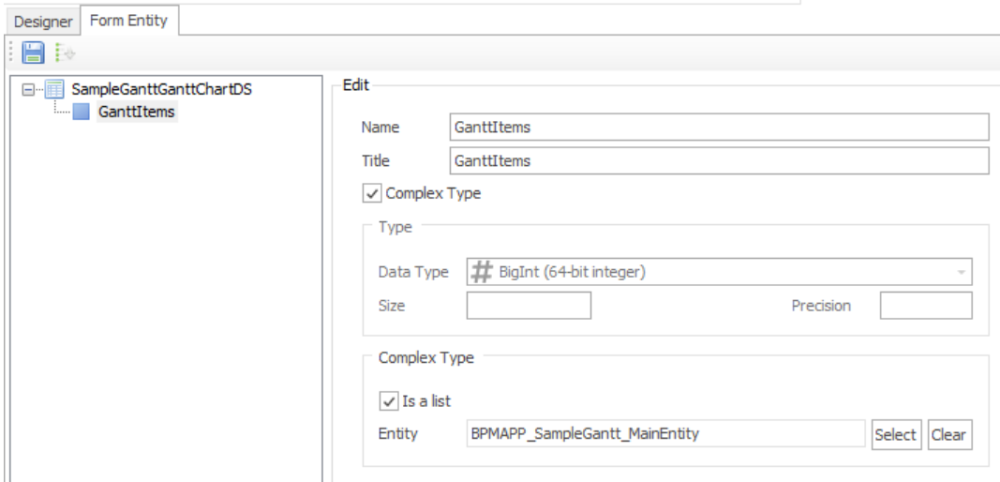Screen dimensions: 1000x482
Task: Focus the Size input box
Action: pyautogui.click(x=528, y=306)
